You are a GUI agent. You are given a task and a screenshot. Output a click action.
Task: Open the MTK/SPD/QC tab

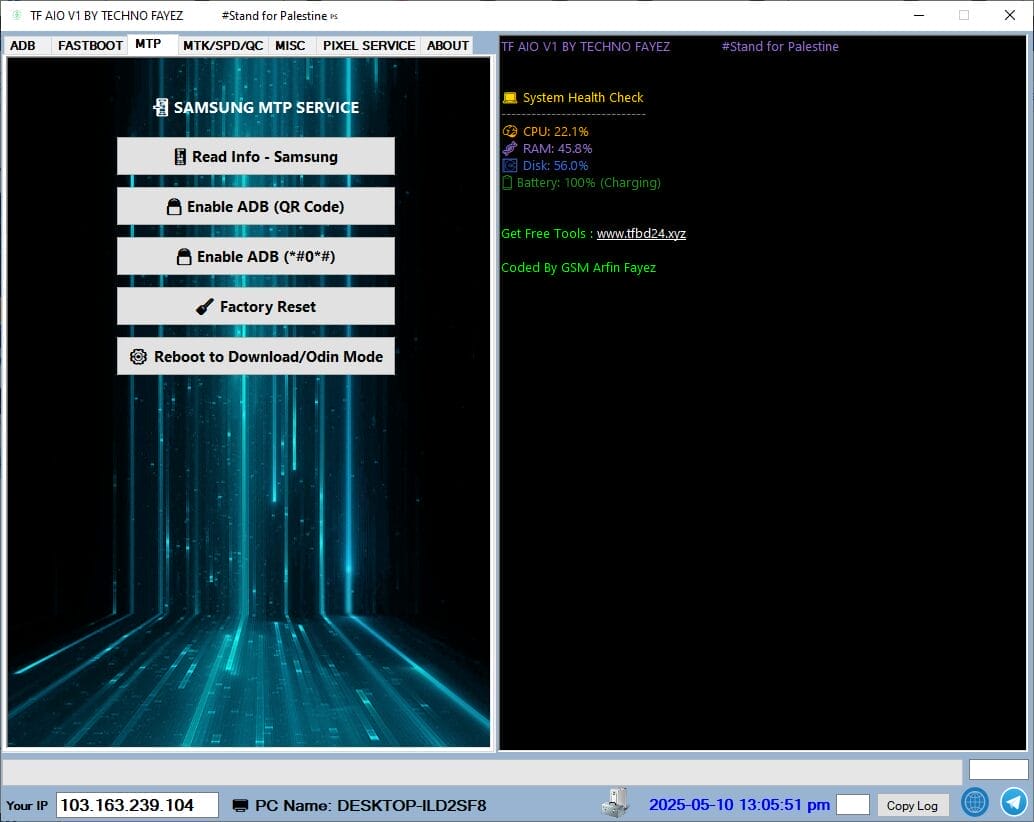coord(222,45)
